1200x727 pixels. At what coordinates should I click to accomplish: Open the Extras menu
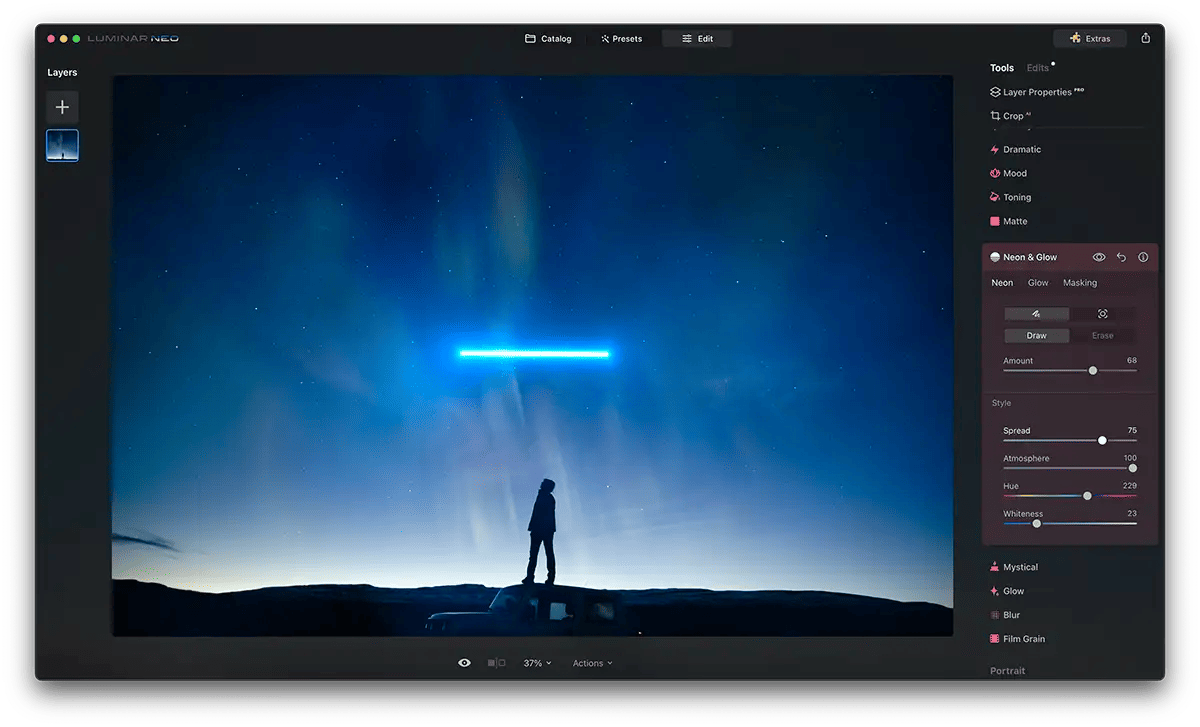coord(1090,38)
